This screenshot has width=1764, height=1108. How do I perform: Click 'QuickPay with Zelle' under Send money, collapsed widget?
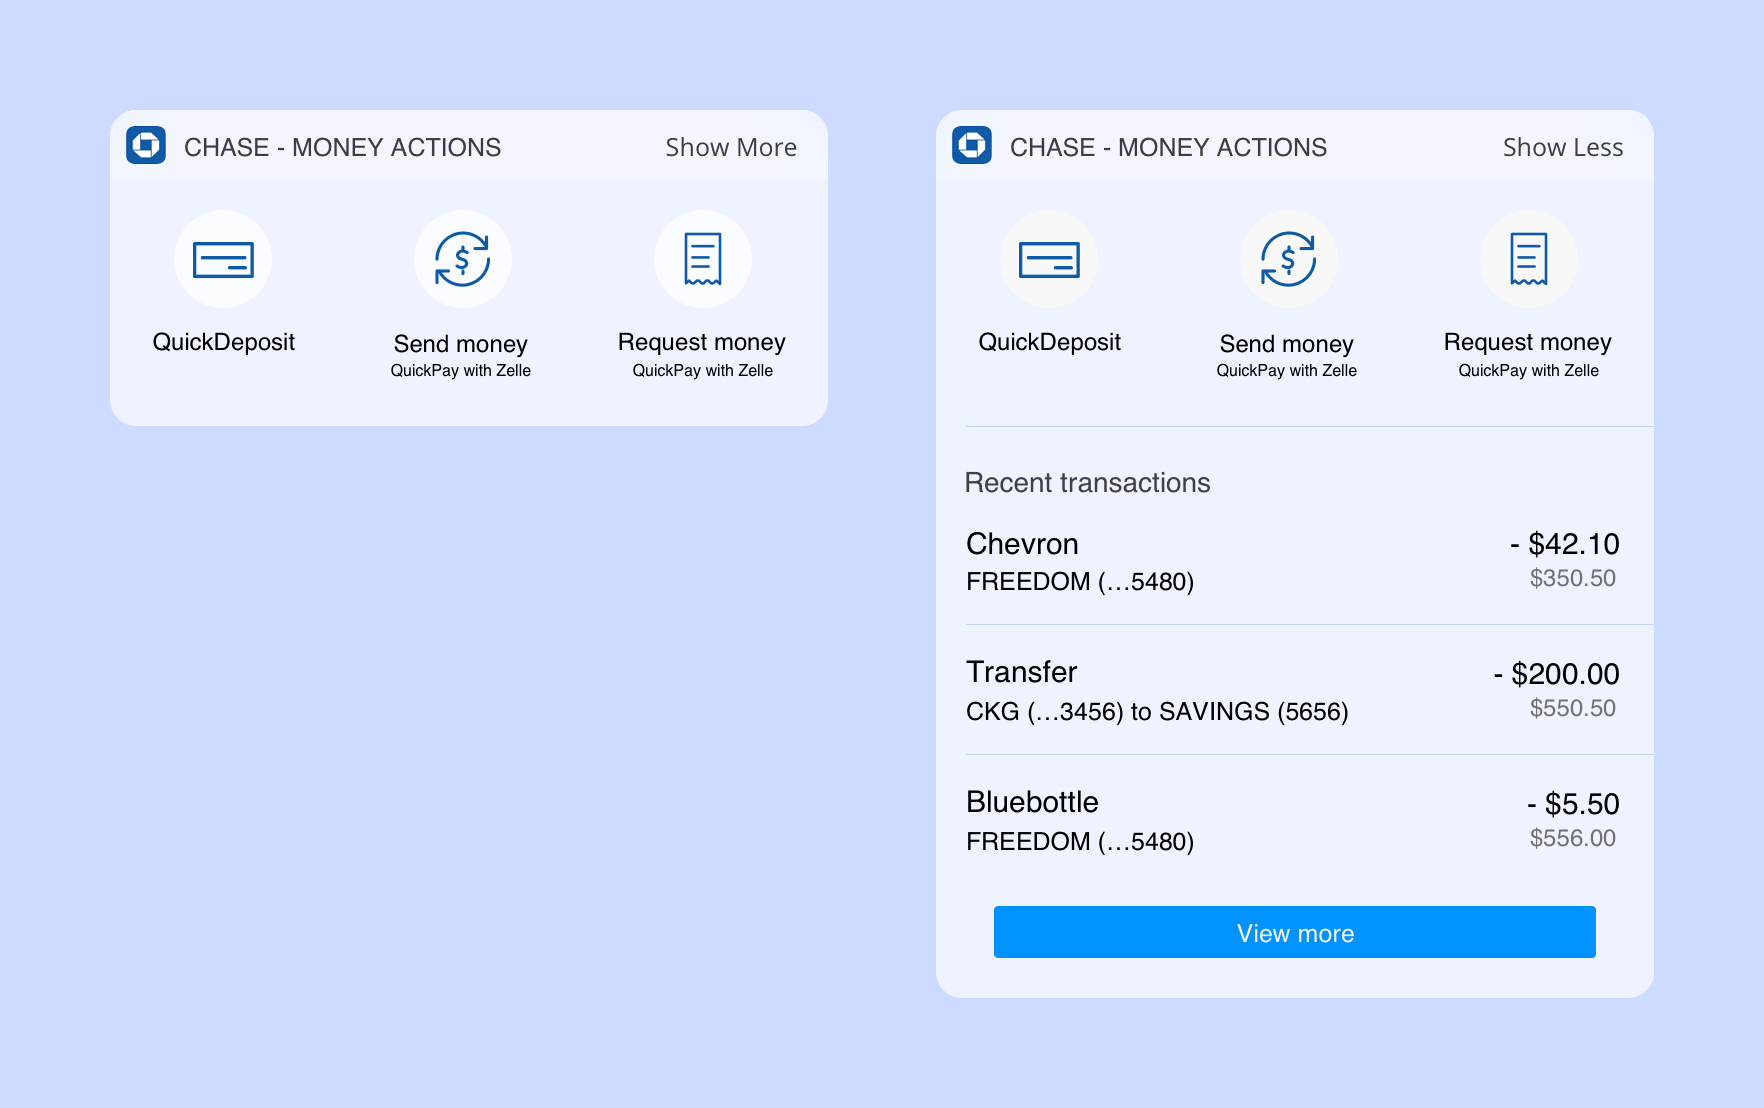[x=461, y=371]
